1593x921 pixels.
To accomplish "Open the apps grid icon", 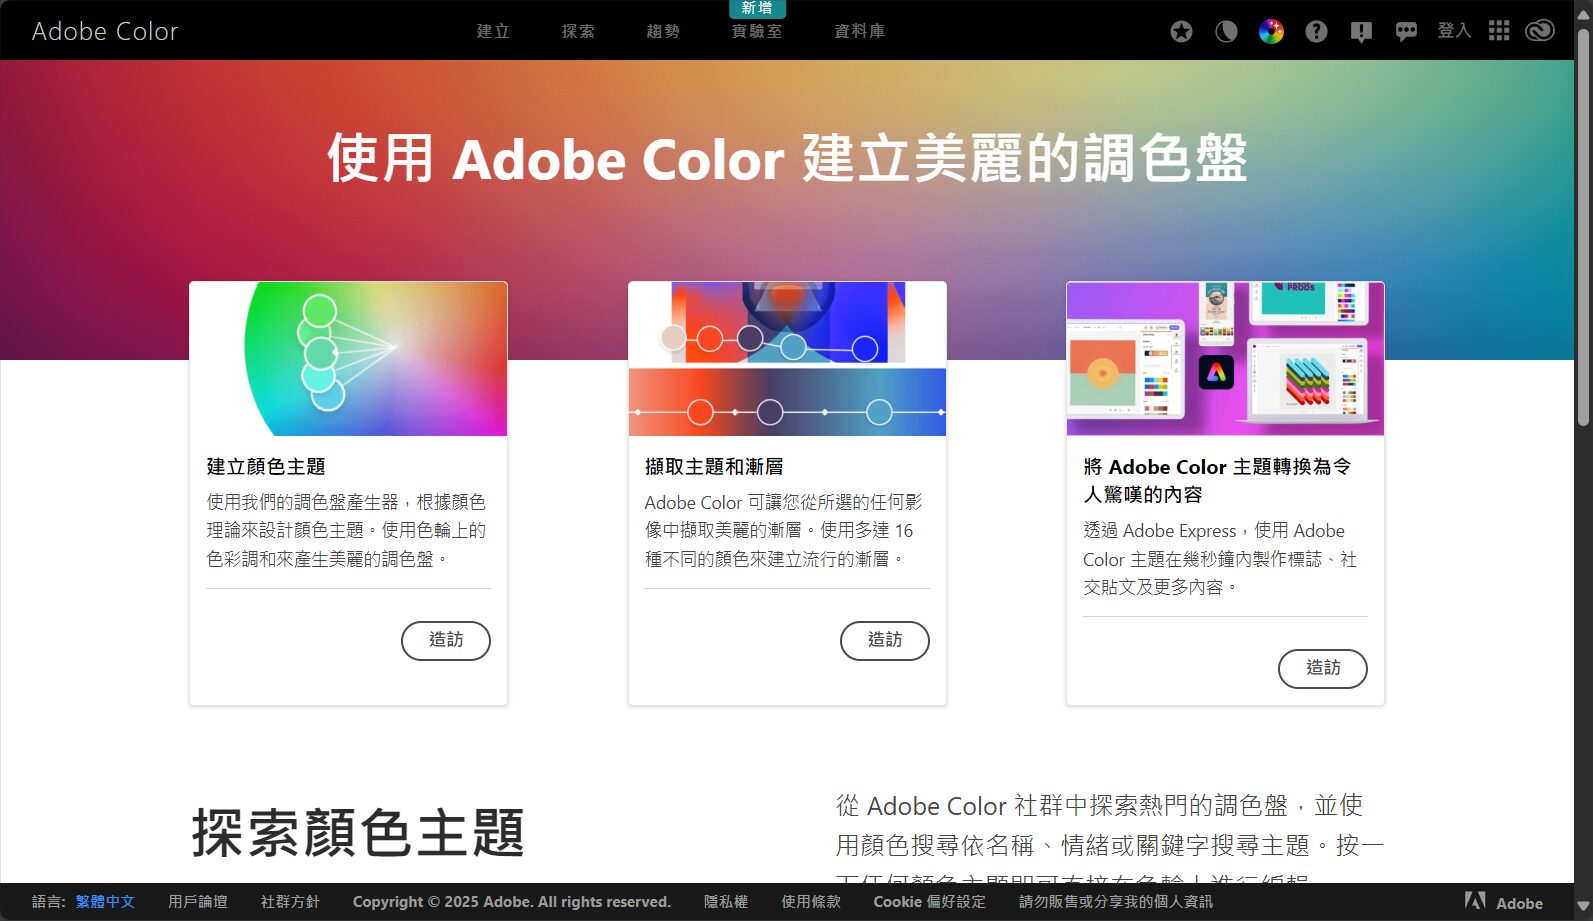I will point(1498,31).
